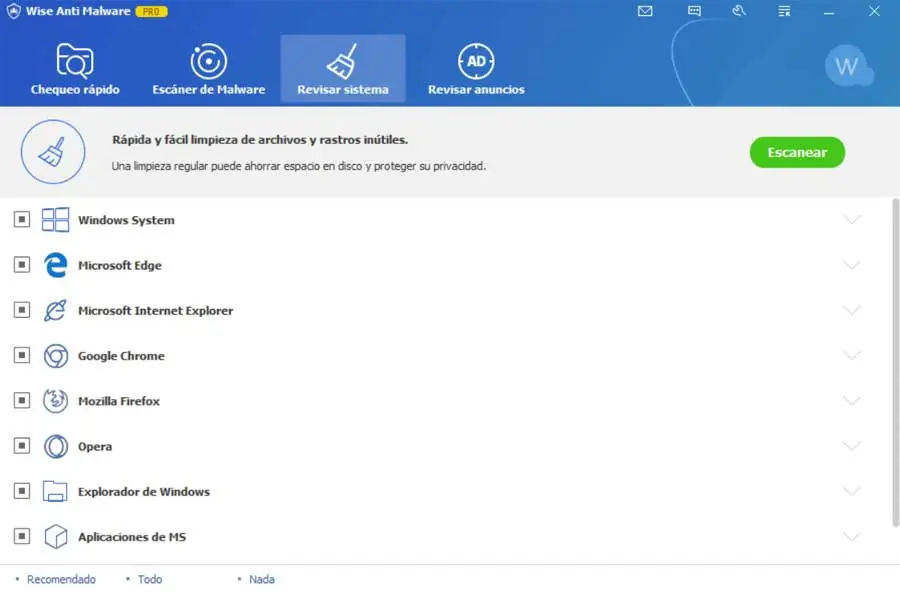Open the feedback chat icon in title bar
The width and height of the screenshot is (900, 592).
click(695, 11)
